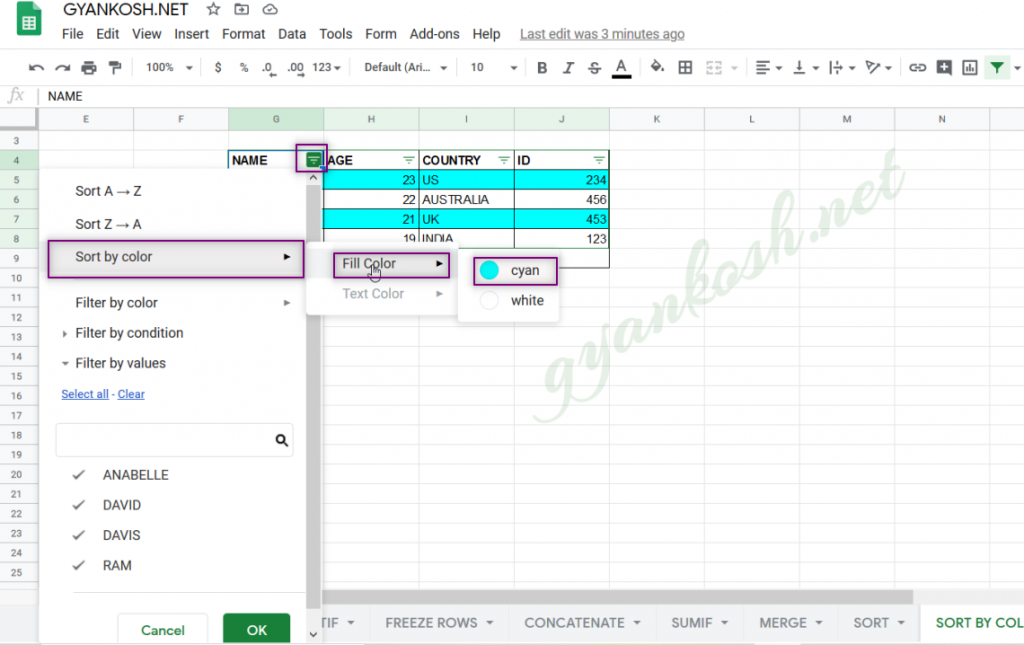
Task: Click the Select all link
Action: click(x=85, y=393)
